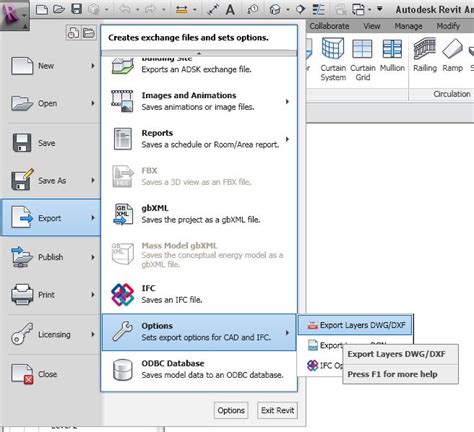
Task: Switch to the Collaborate ribbon tab
Action: (x=329, y=26)
